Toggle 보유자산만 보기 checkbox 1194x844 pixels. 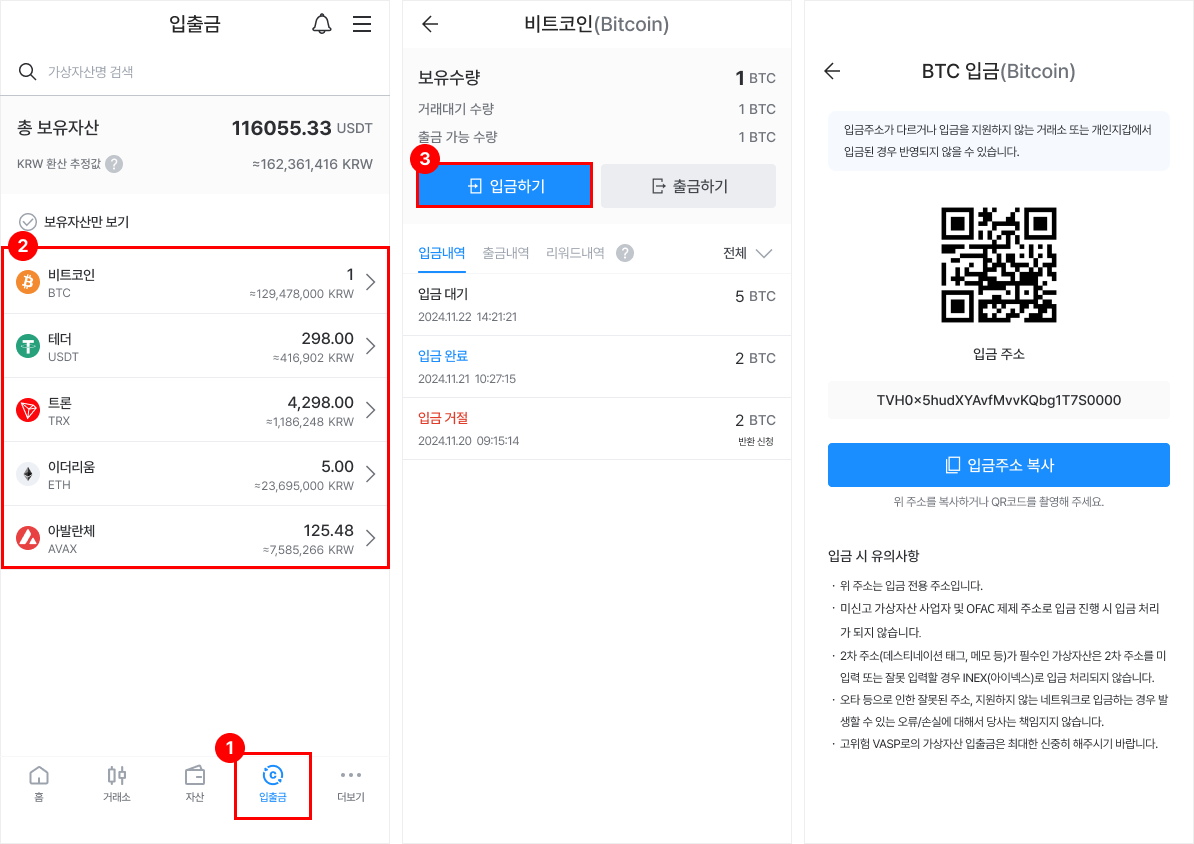[28, 222]
